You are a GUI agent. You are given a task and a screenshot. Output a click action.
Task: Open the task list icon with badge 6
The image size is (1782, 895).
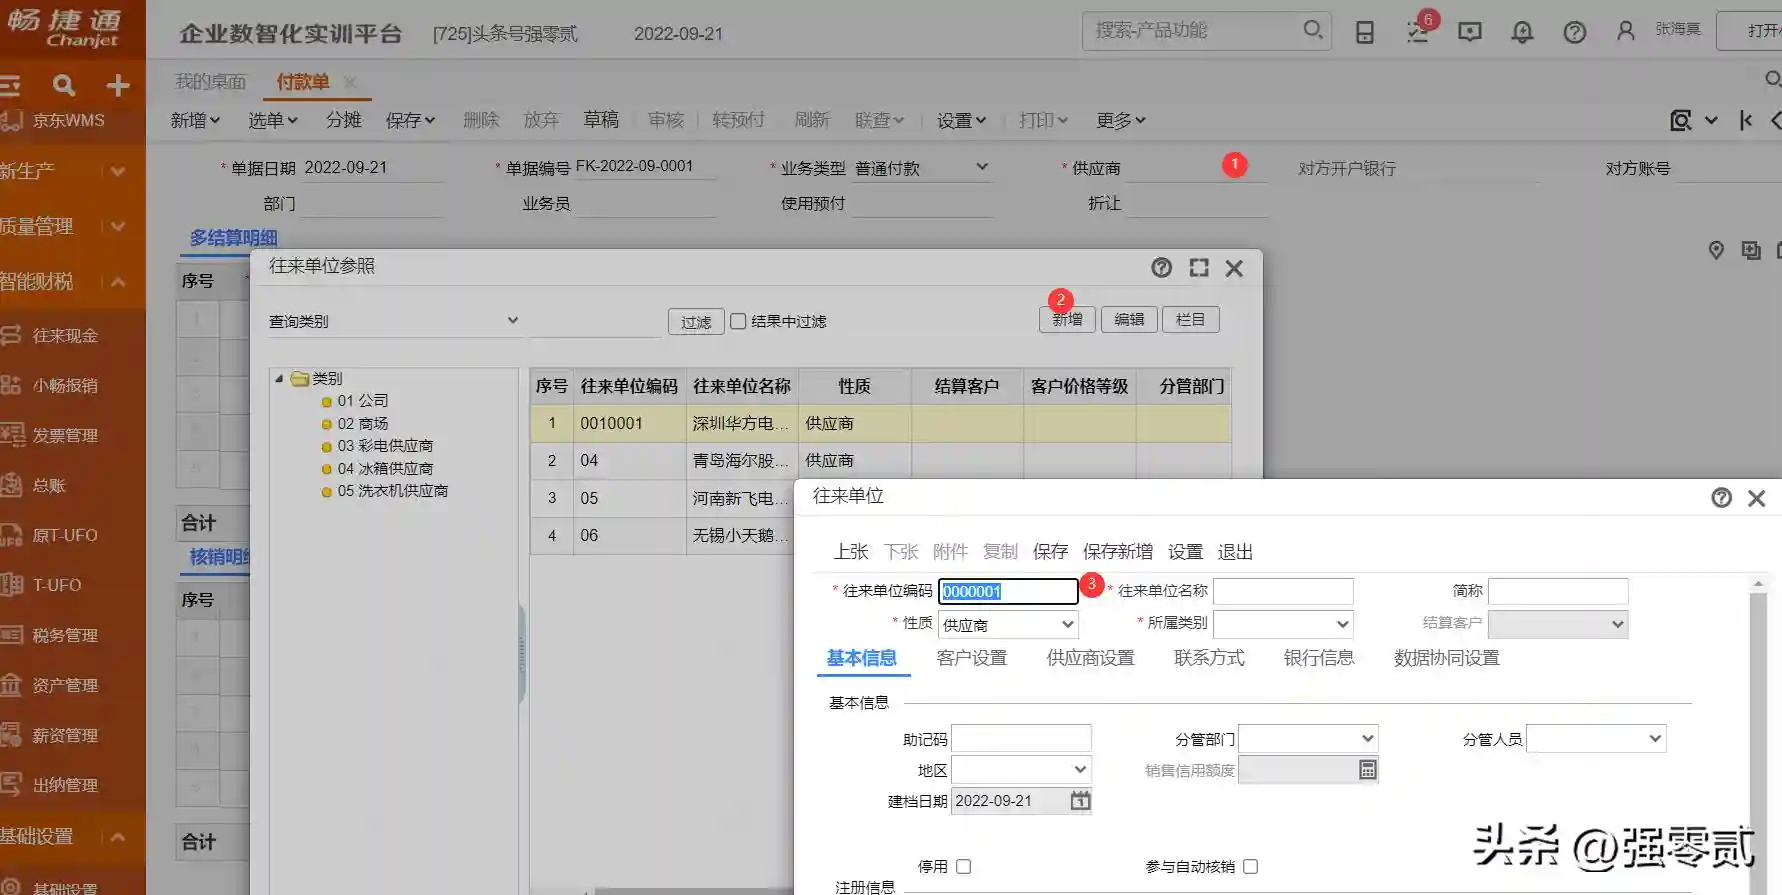point(1417,32)
